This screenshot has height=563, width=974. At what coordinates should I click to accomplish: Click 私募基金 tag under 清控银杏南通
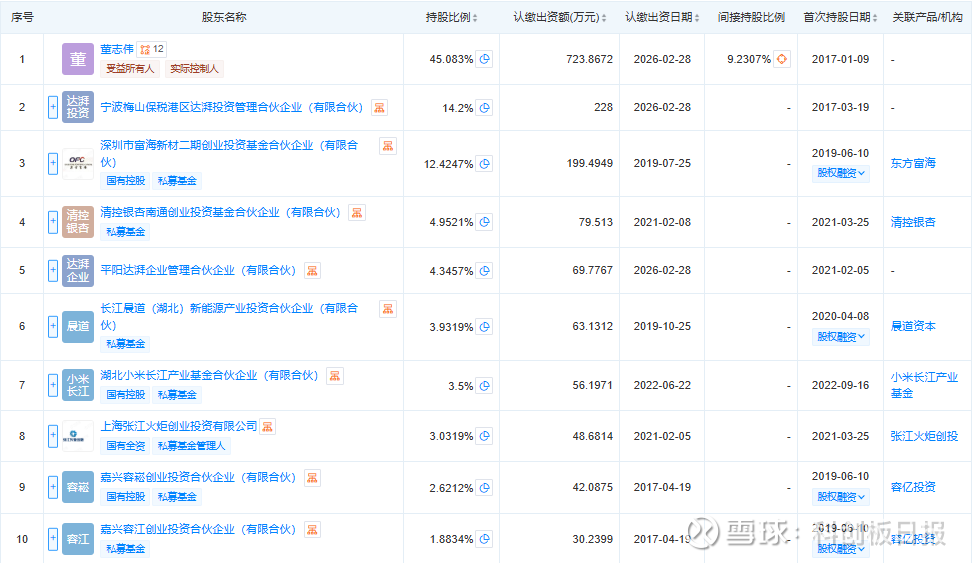[125, 232]
